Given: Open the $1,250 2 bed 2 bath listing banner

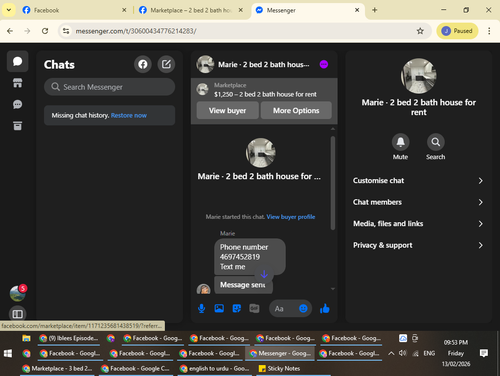Looking at the screenshot, I should pyautogui.click(x=264, y=90).
